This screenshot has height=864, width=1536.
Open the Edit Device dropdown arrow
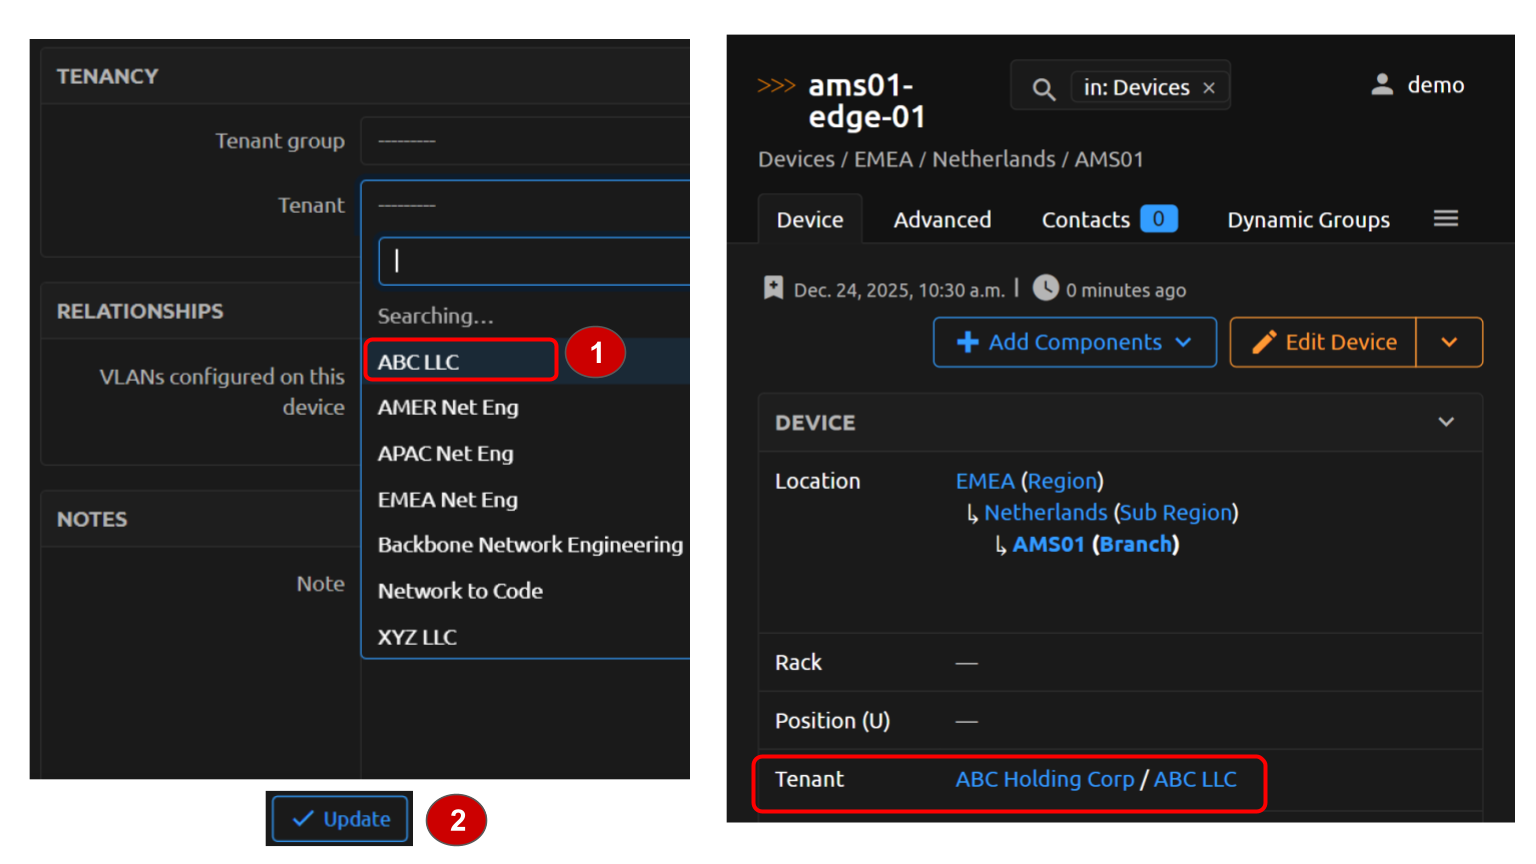tap(1448, 342)
